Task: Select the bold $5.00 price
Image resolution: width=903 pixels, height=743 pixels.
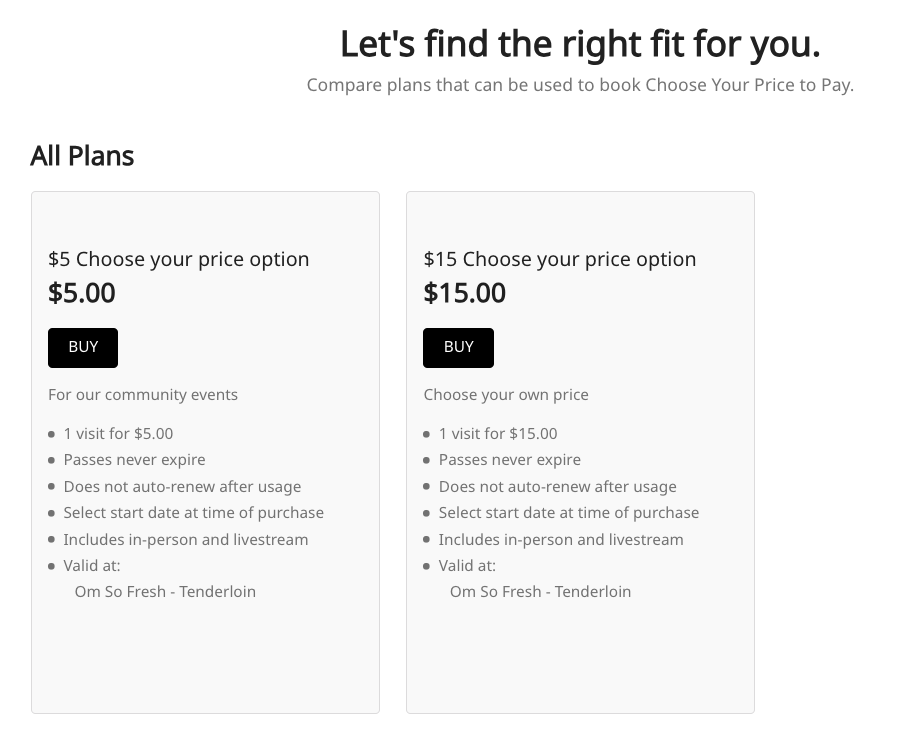Action: [82, 293]
